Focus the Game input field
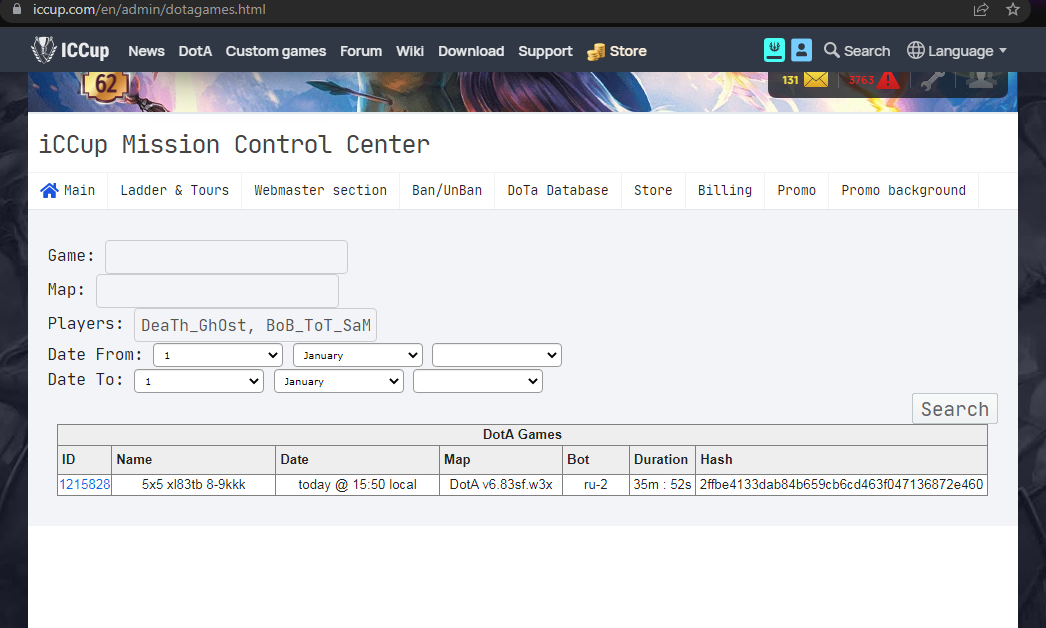Screen dimensions: 1046x628 click(226, 257)
